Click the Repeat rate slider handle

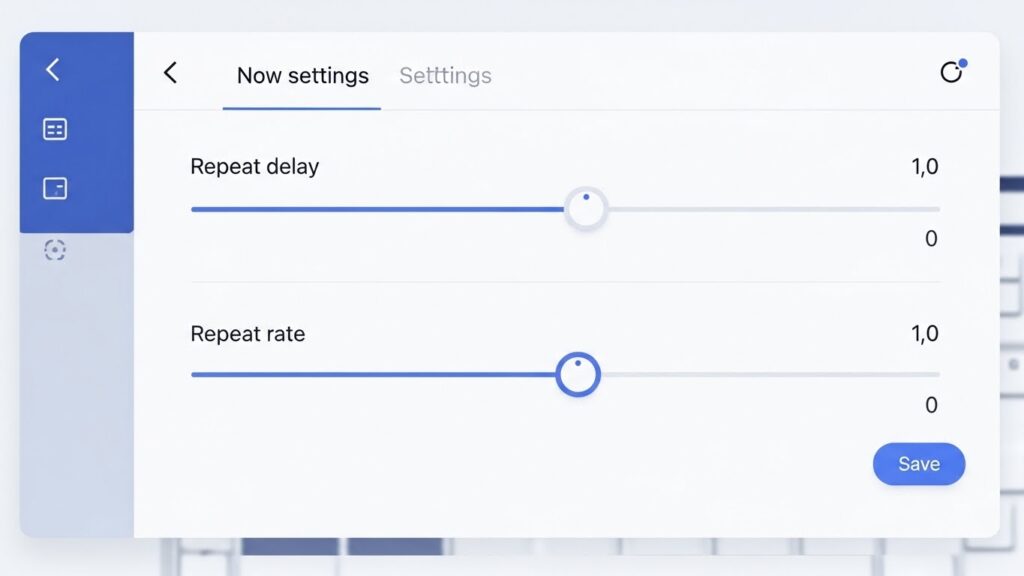[577, 375]
